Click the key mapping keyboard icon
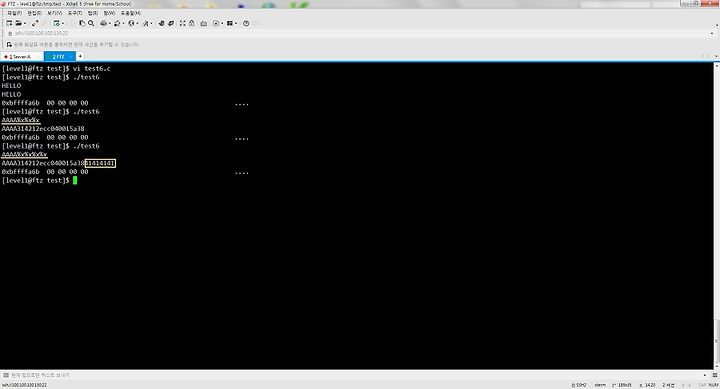720x389 pixels. pos(203,23)
